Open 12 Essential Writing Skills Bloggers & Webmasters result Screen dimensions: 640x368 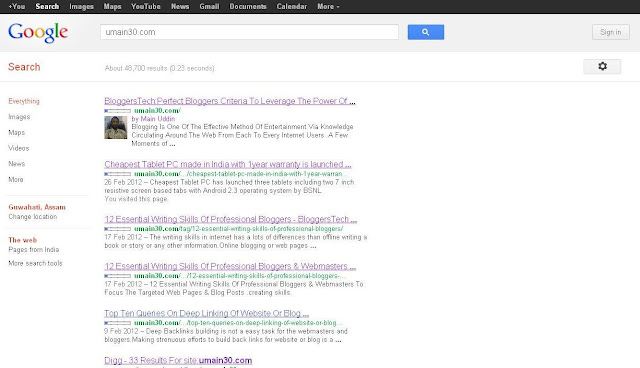230,266
